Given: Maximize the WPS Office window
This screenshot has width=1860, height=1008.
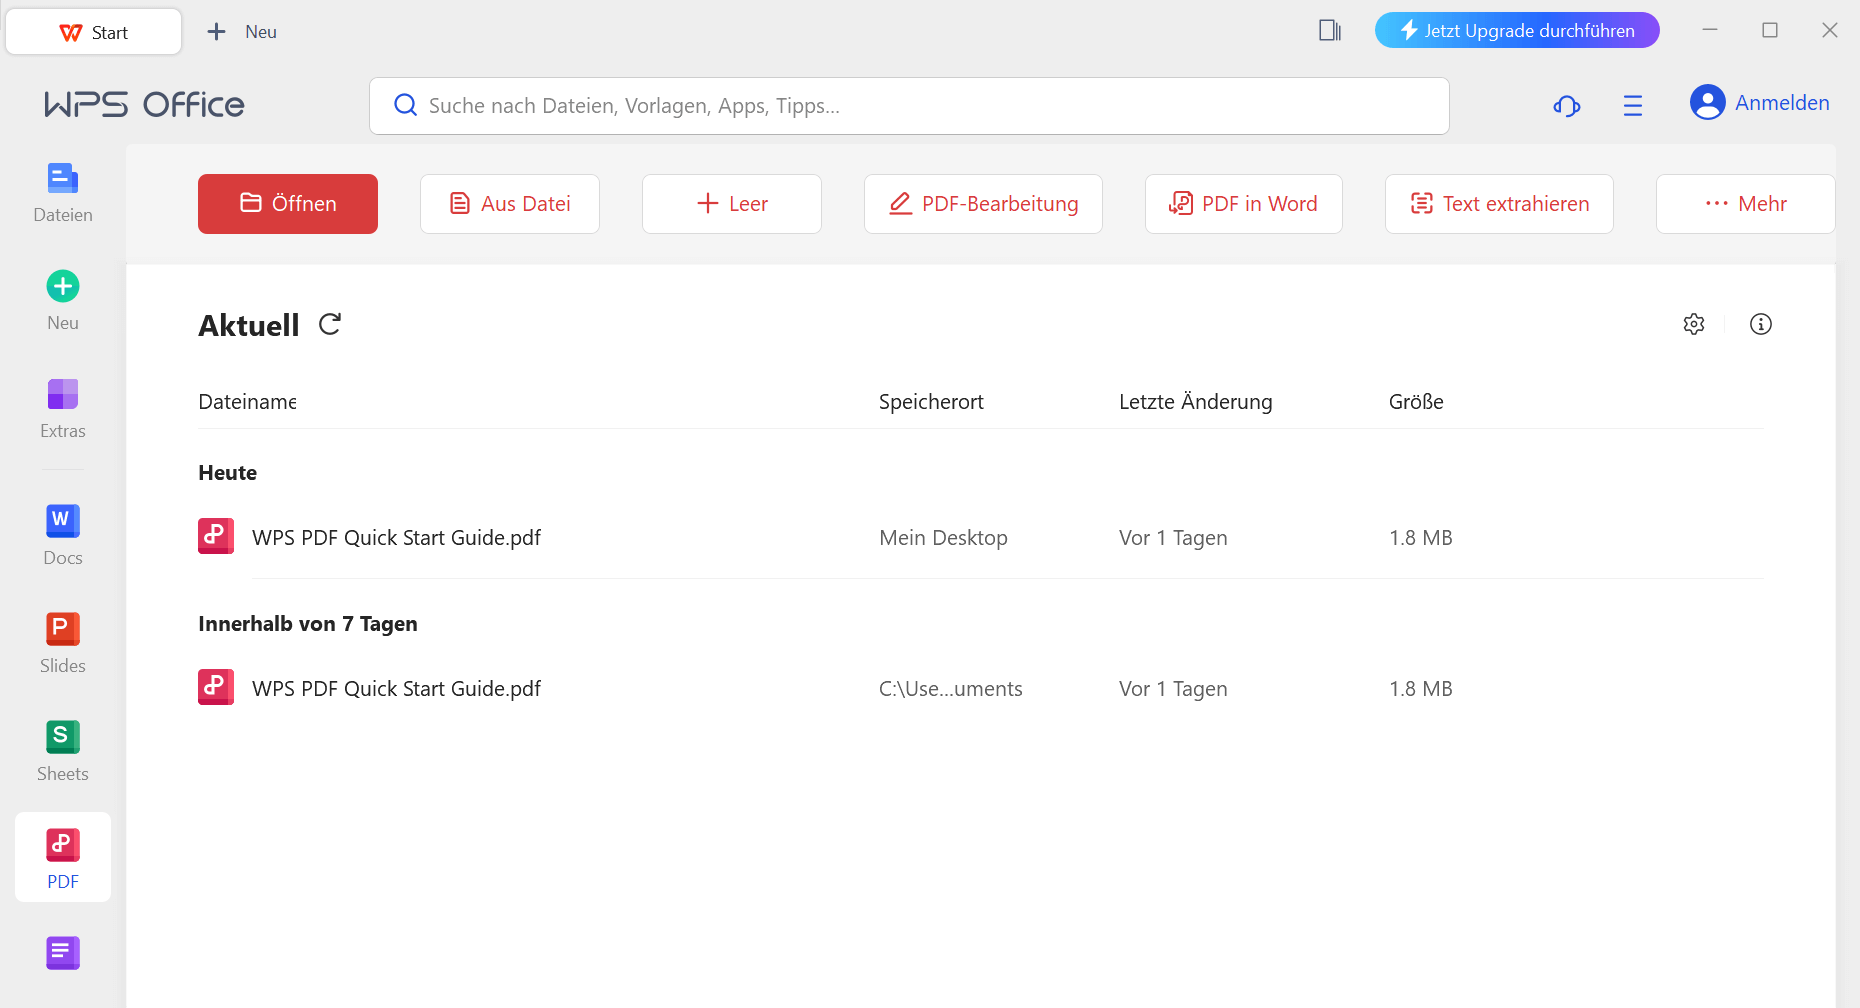Looking at the screenshot, I should click(x=1770, y=30).
